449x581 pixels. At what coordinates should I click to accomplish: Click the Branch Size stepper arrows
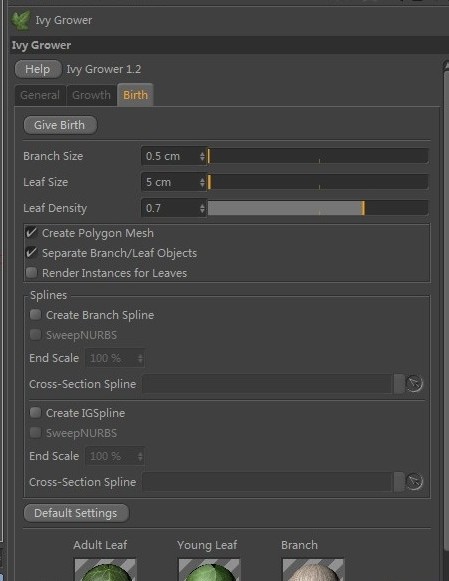202,156
